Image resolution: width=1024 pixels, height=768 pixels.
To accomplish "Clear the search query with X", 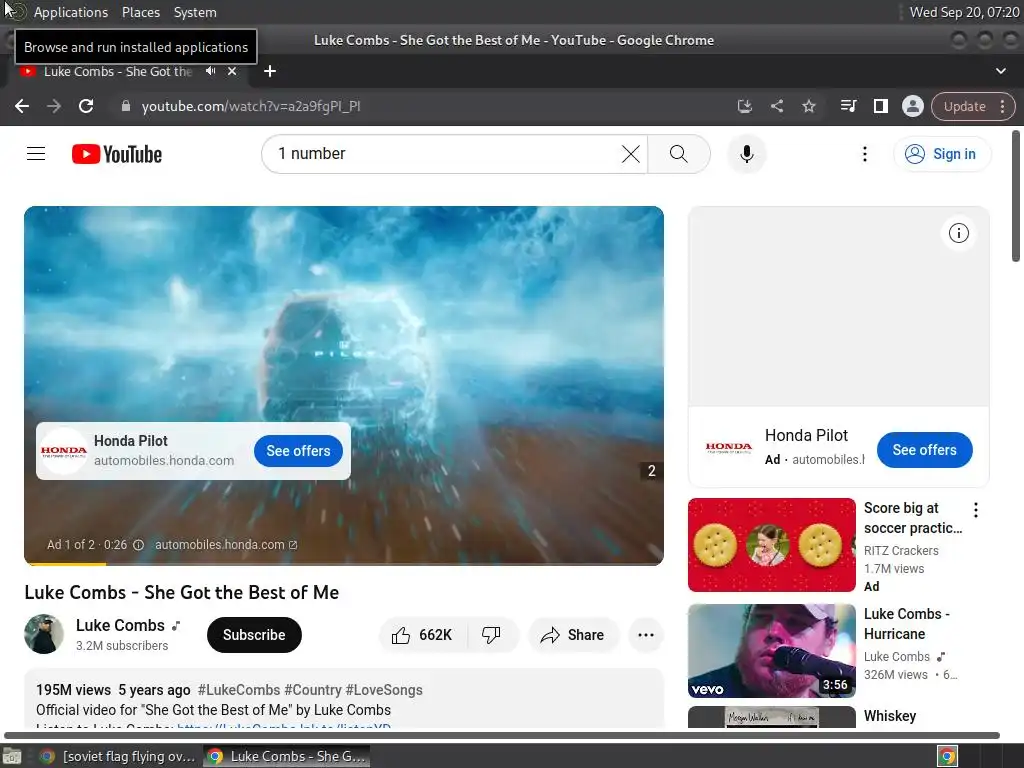I will (x=631, y=154).
